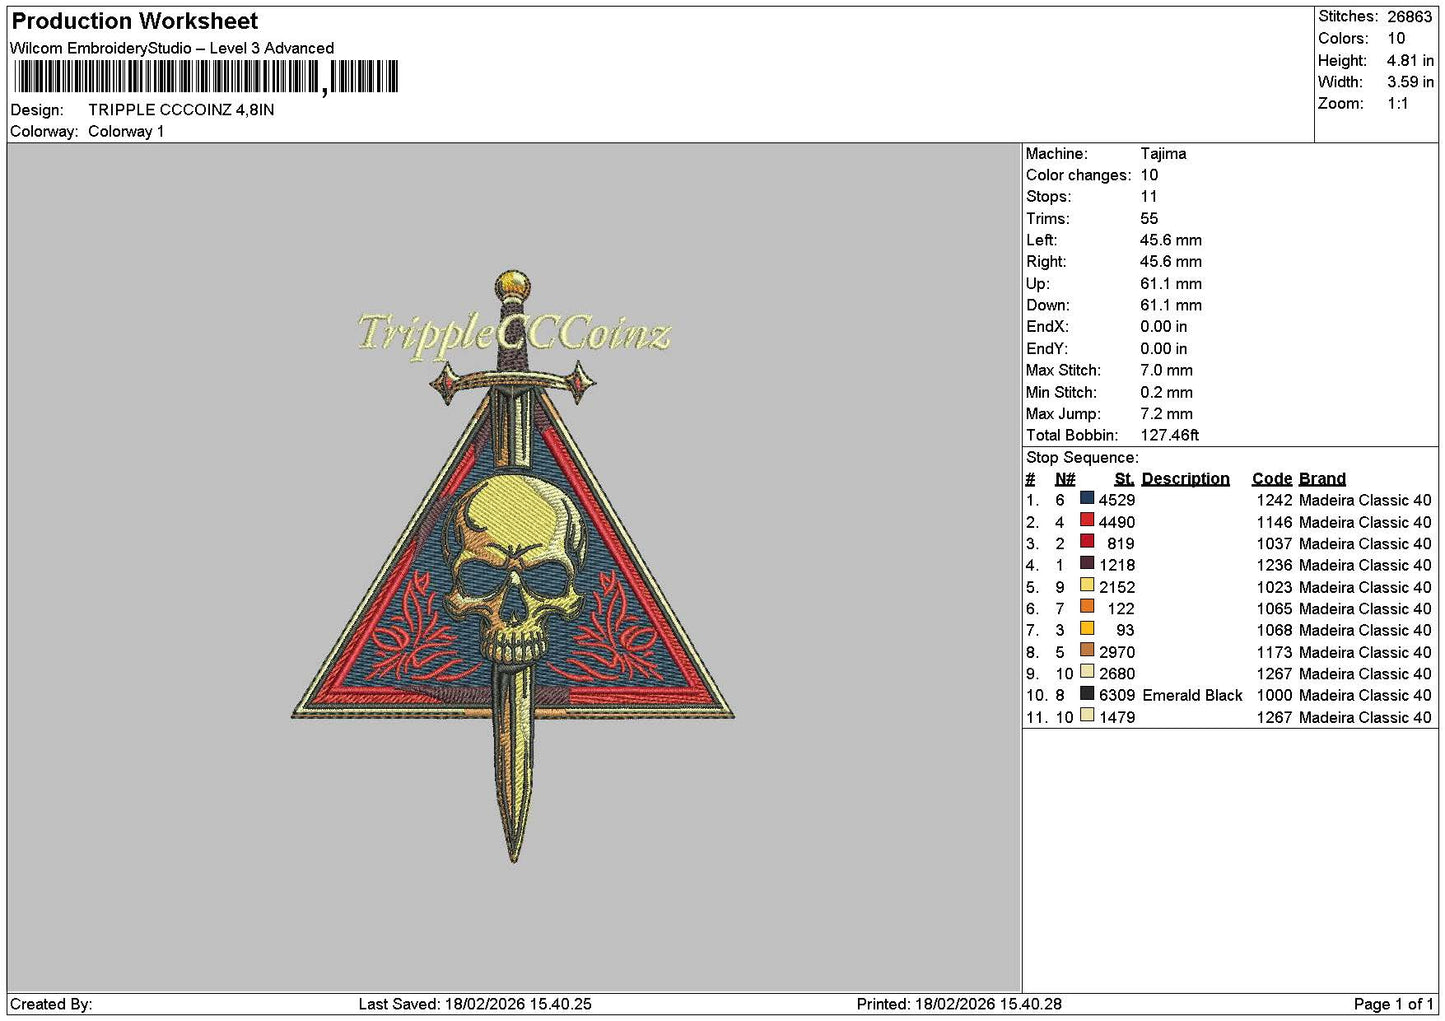Click the Total Bobbin value 127.46ft
This screenshot has width=1445, height=1021.
tap(1170, 435)
